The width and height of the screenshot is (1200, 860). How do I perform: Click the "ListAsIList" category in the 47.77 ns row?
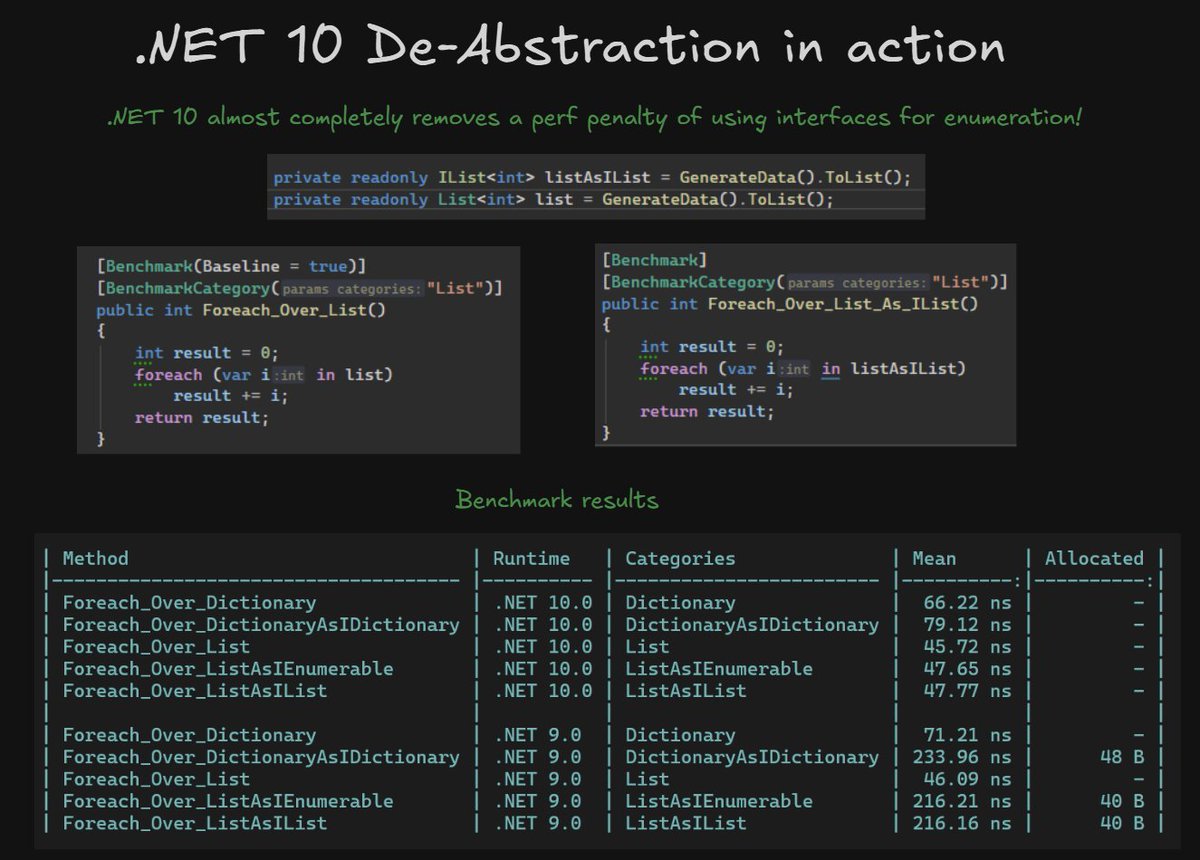(686, 691)
